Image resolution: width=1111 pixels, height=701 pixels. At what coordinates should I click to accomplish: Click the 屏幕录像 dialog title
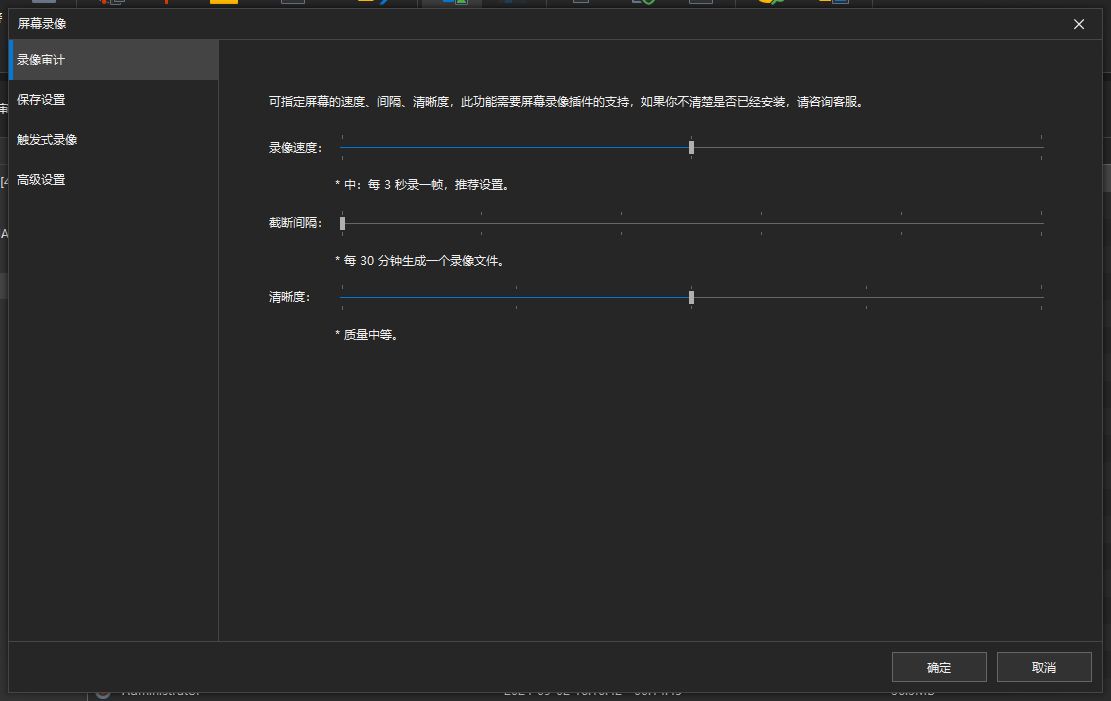click(x=42, y=24)
